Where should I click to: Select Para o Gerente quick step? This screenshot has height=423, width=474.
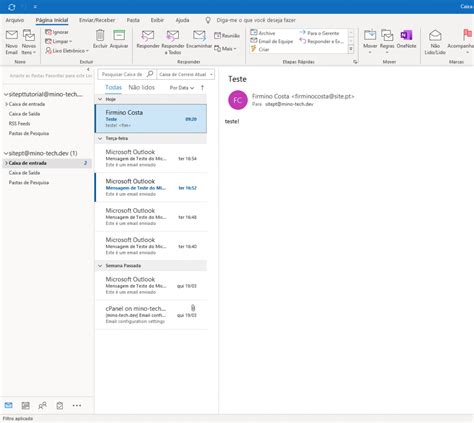[x=319, y=33]
